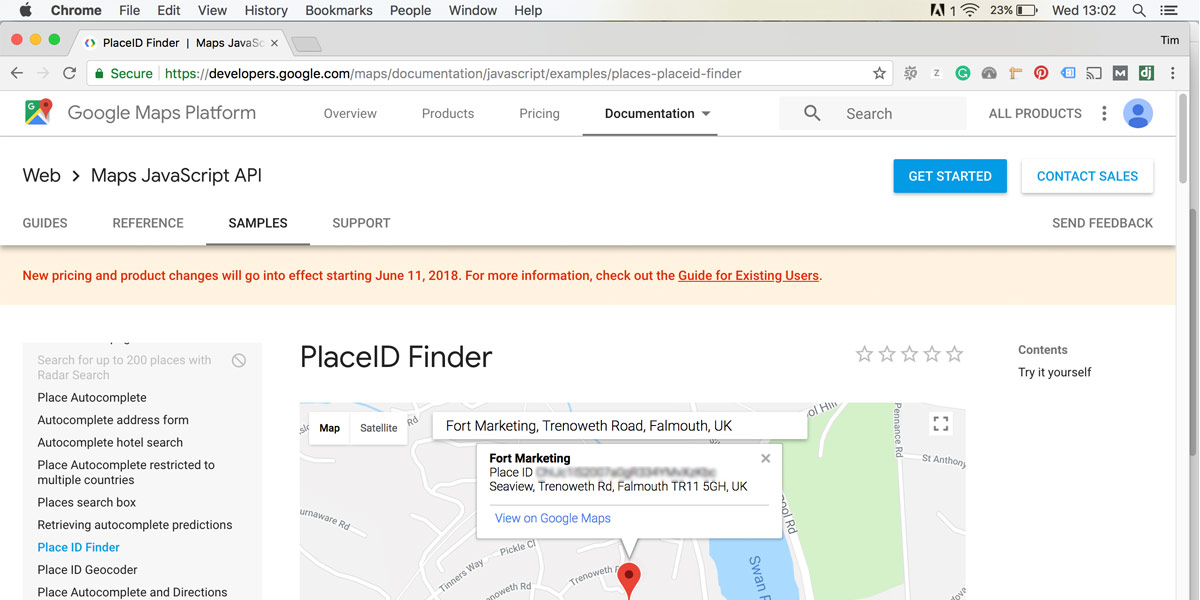Click the CONTACT SALES button
This screenshot has width=1200, height=600.
1087,176
